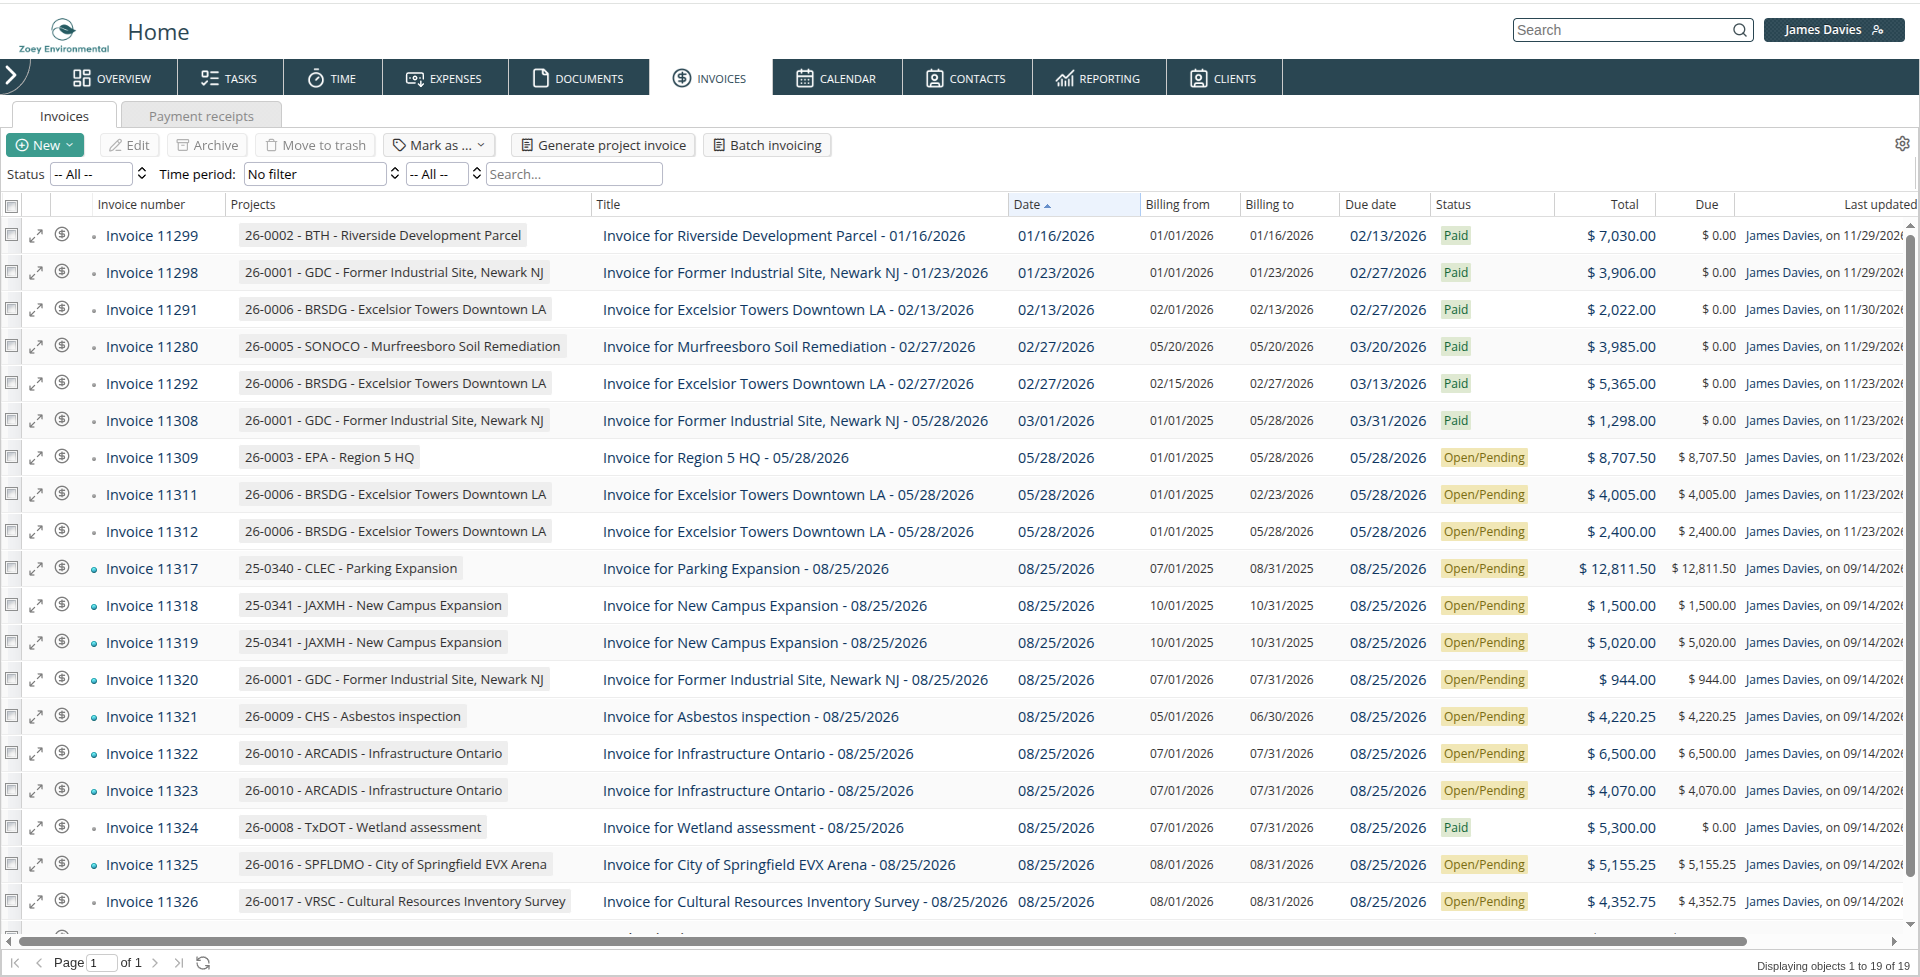Viewport: 1920px width, 977px height.
Task: Open the Expenses section in navigation
Action: tap(445, 78)
